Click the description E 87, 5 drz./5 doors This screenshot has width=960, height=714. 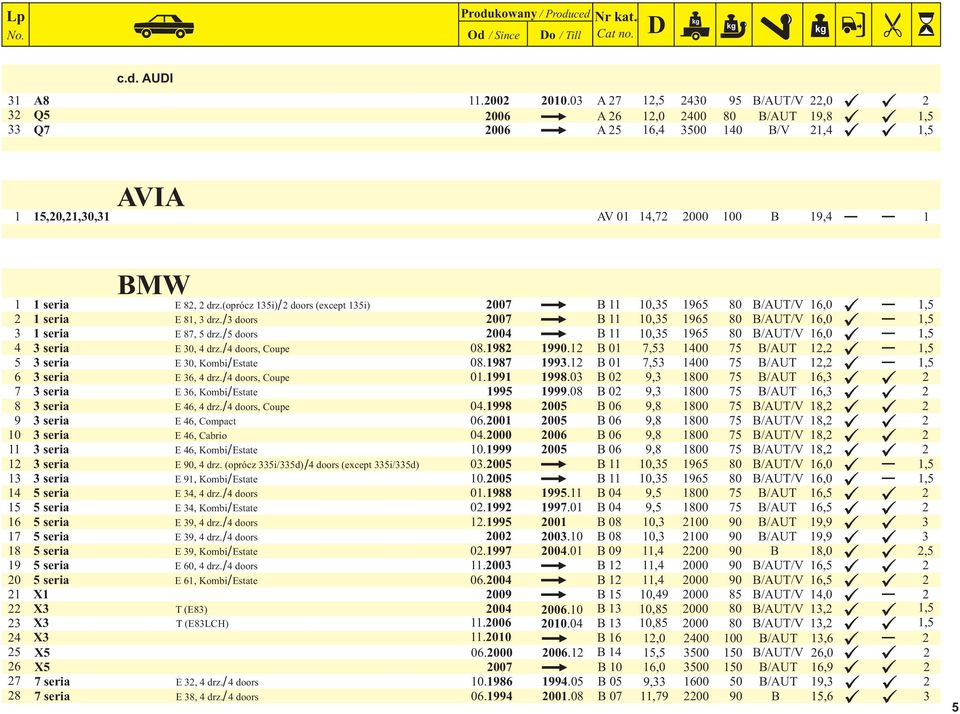pos(216,334)
